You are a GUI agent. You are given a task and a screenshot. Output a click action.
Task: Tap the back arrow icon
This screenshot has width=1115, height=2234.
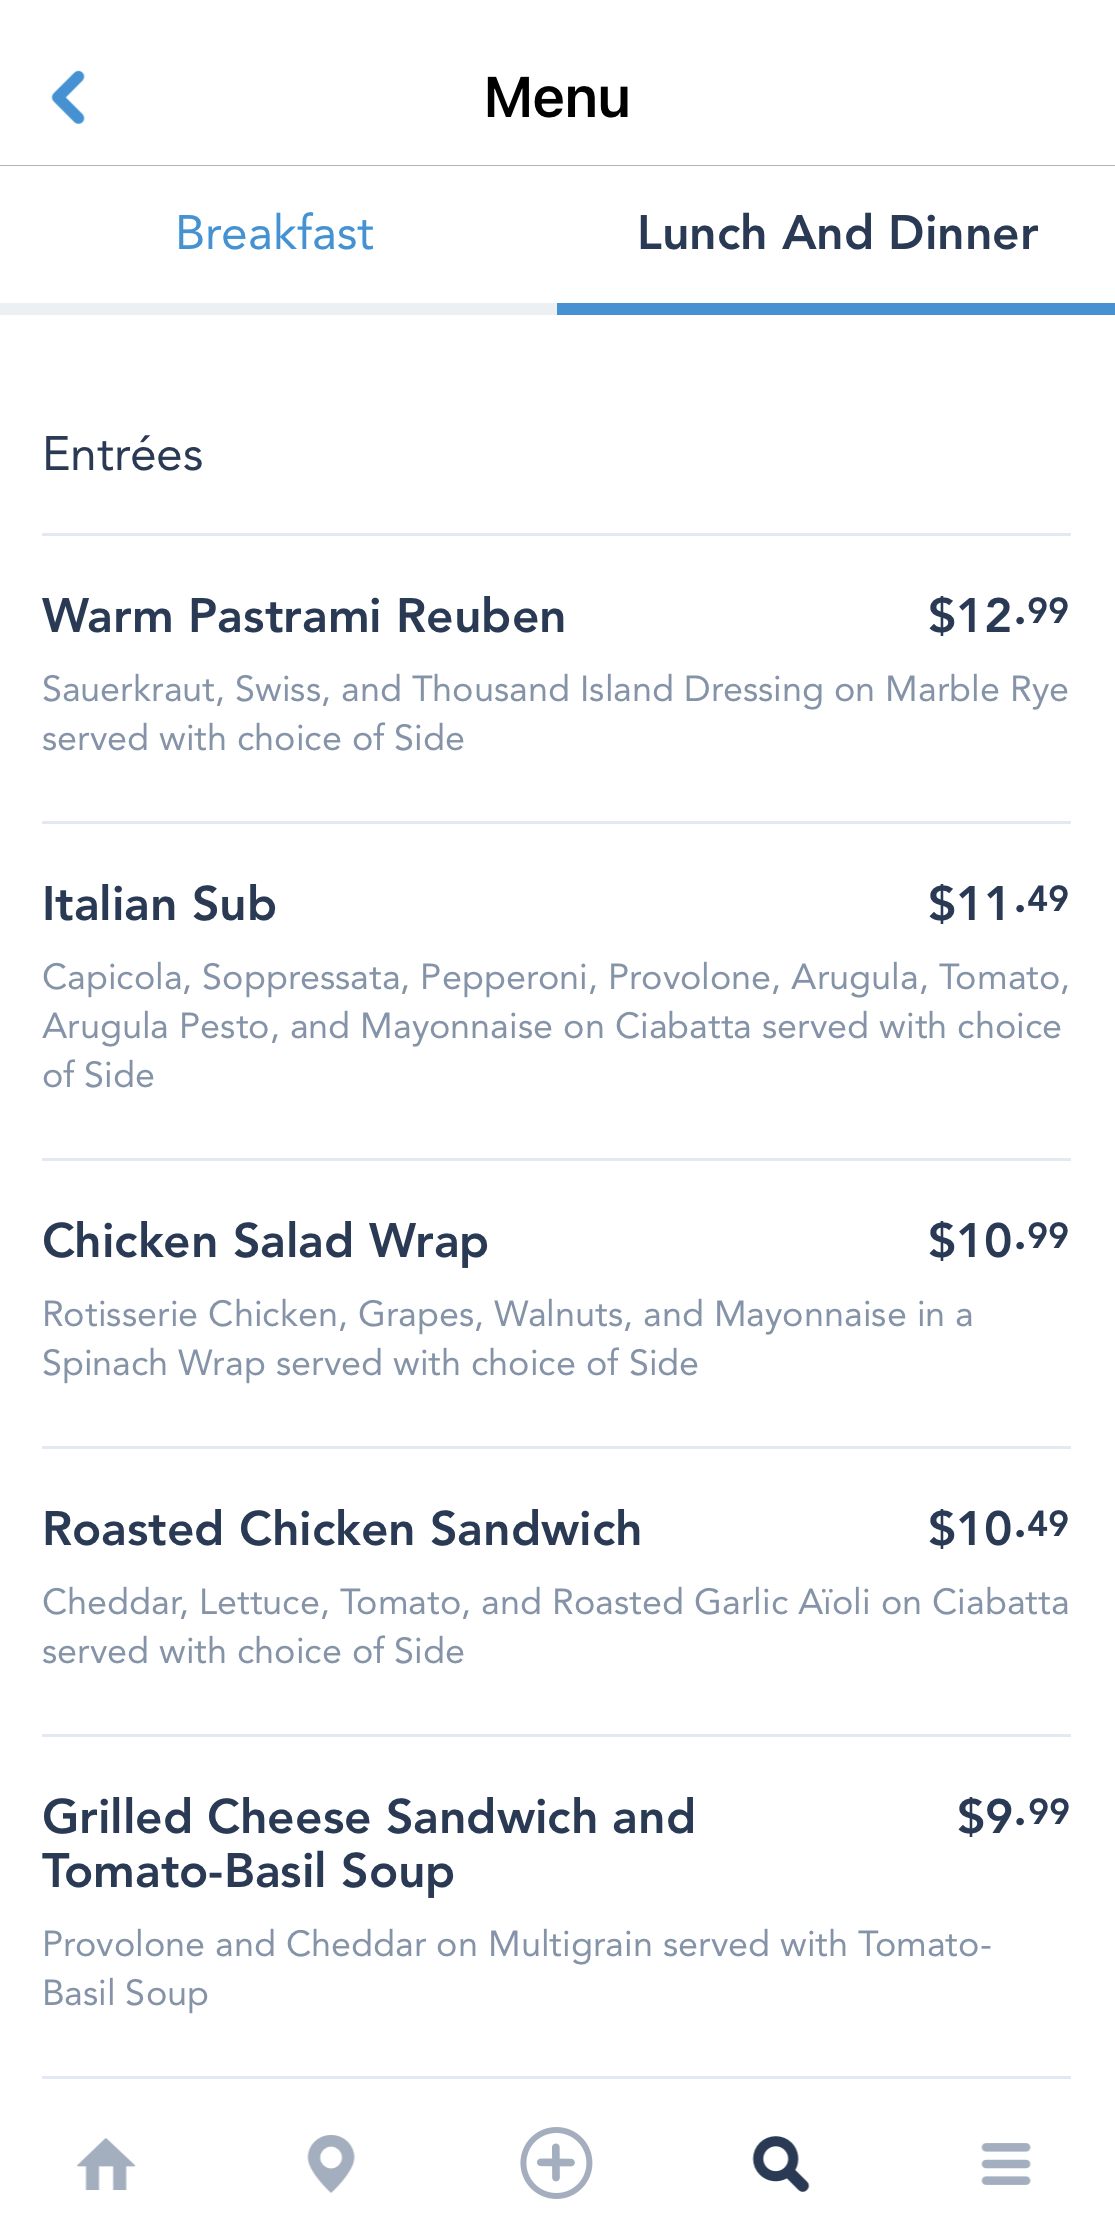(x=69, y=98)
